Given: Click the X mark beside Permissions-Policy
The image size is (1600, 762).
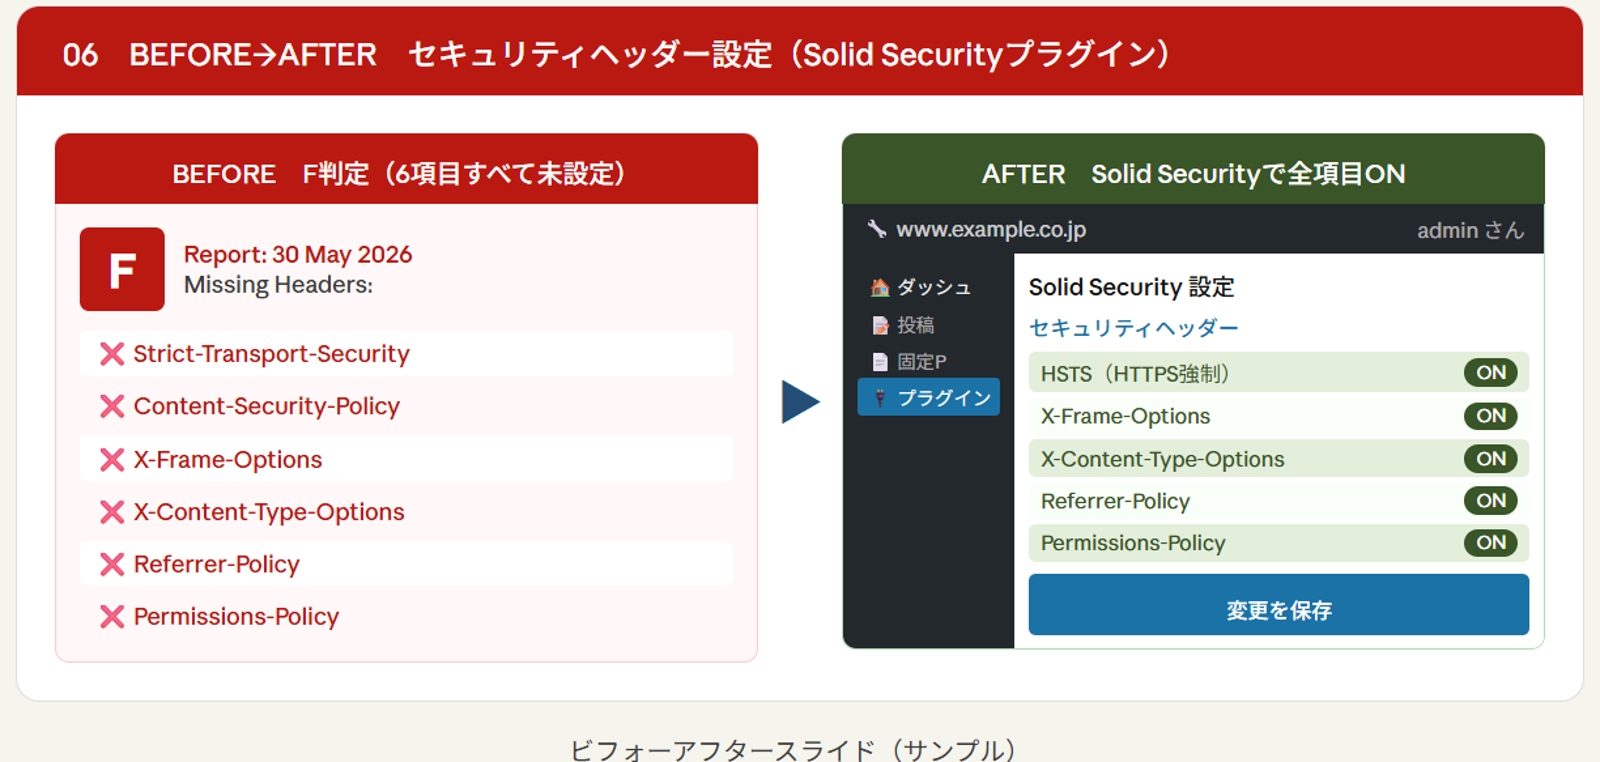Looking at the screenshot, I should point(112,617).
